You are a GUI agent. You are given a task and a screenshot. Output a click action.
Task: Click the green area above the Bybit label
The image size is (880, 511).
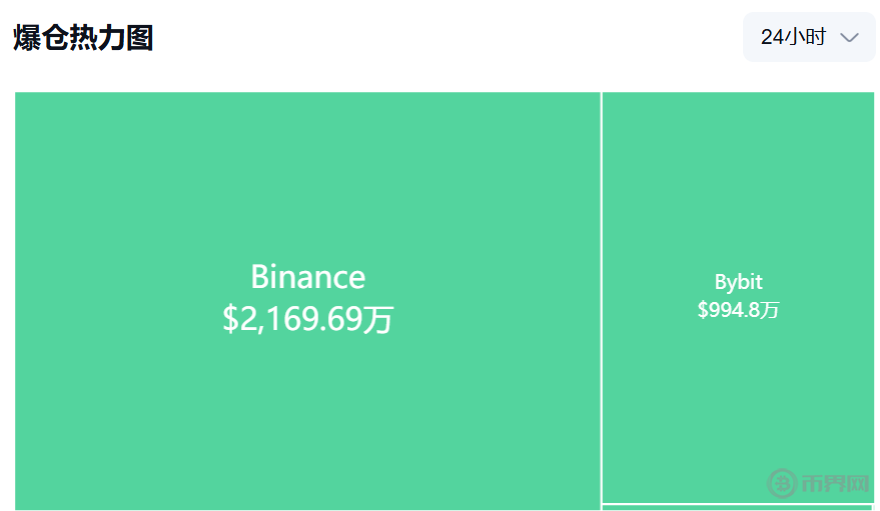click(738, 180)
